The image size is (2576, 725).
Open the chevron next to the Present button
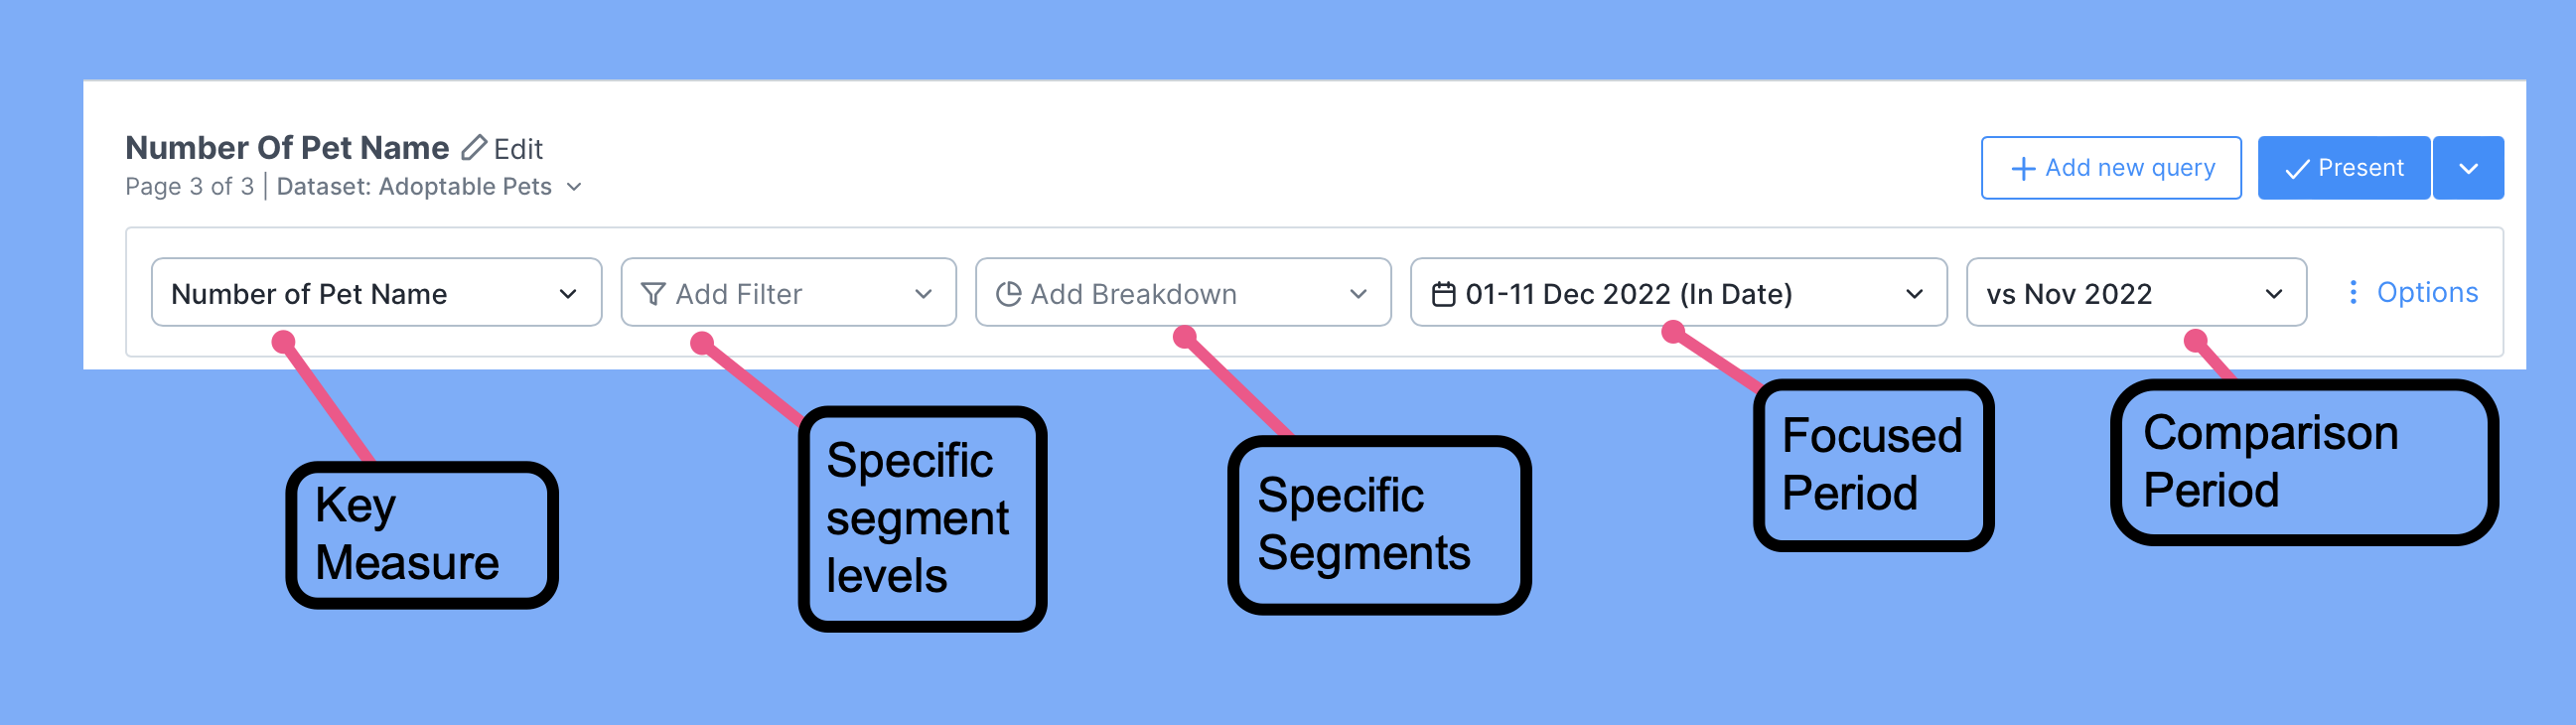click(x=2469, y=167)
